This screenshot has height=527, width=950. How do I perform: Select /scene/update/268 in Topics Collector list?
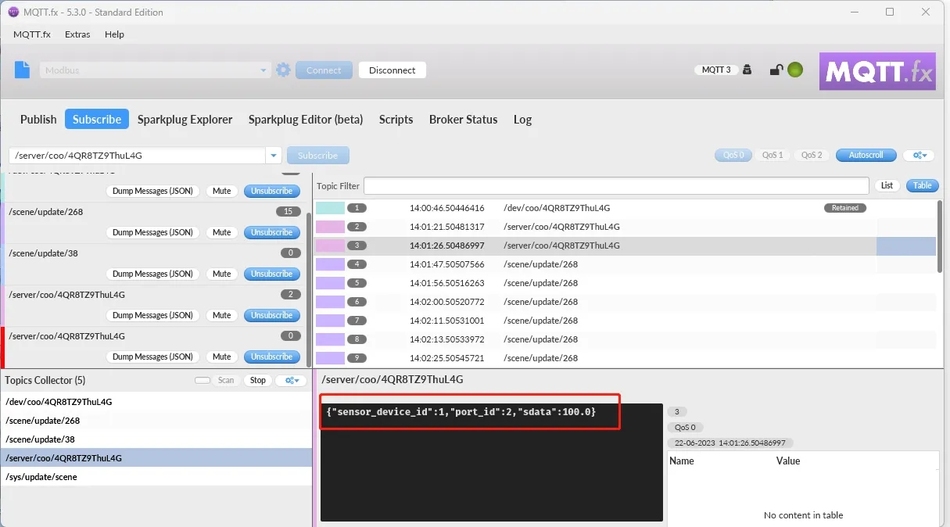pyautogui.click(x=156, y=420)
